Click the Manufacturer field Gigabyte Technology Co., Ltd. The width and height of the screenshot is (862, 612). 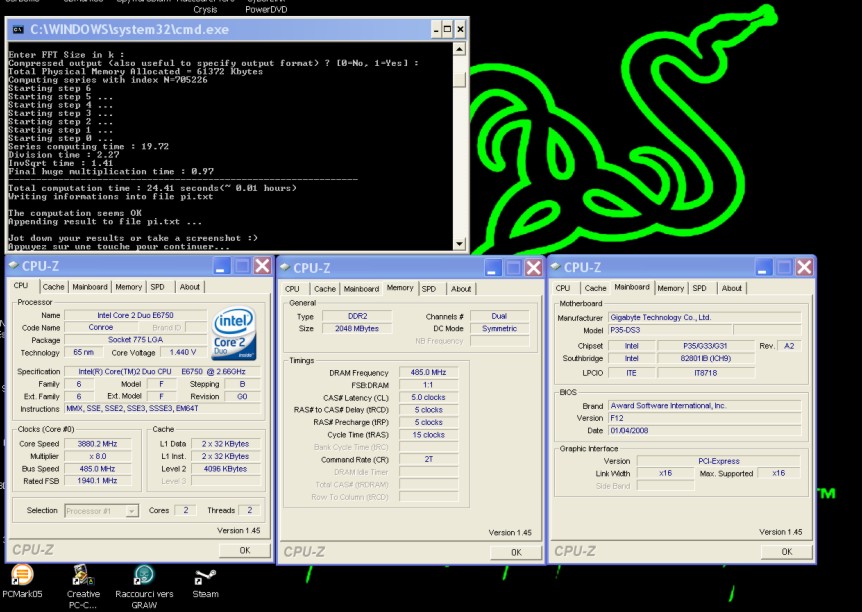[x=705, y=317]
